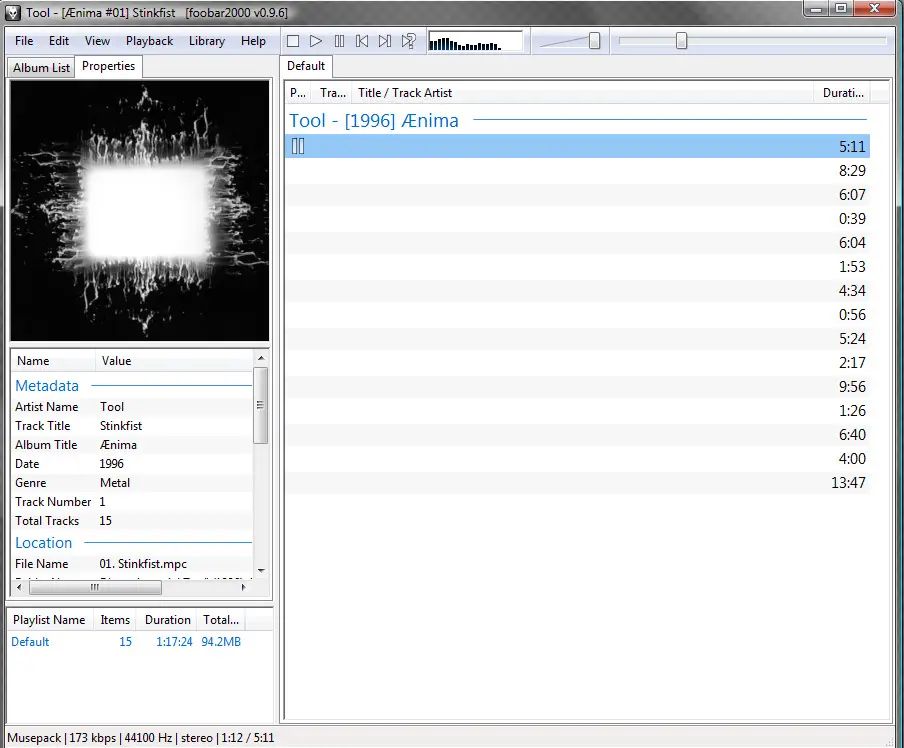Click the properties scroll-down arrow
Screen dimensions: 904x748
[261, 570]
